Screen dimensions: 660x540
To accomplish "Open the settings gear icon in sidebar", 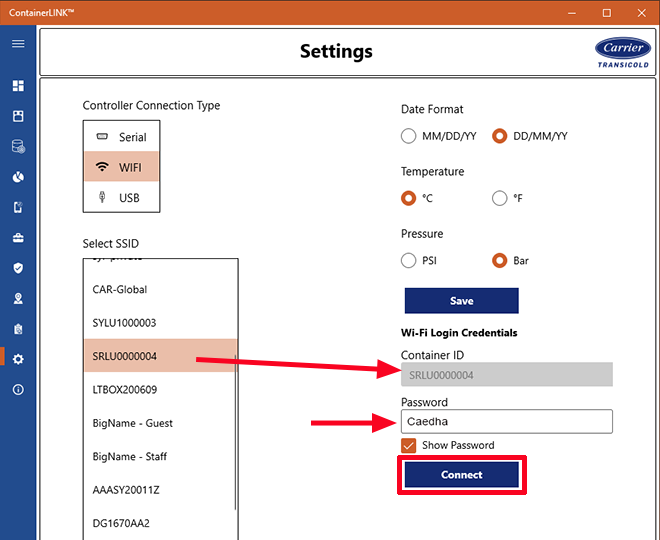I will click(x=18, y=359).
